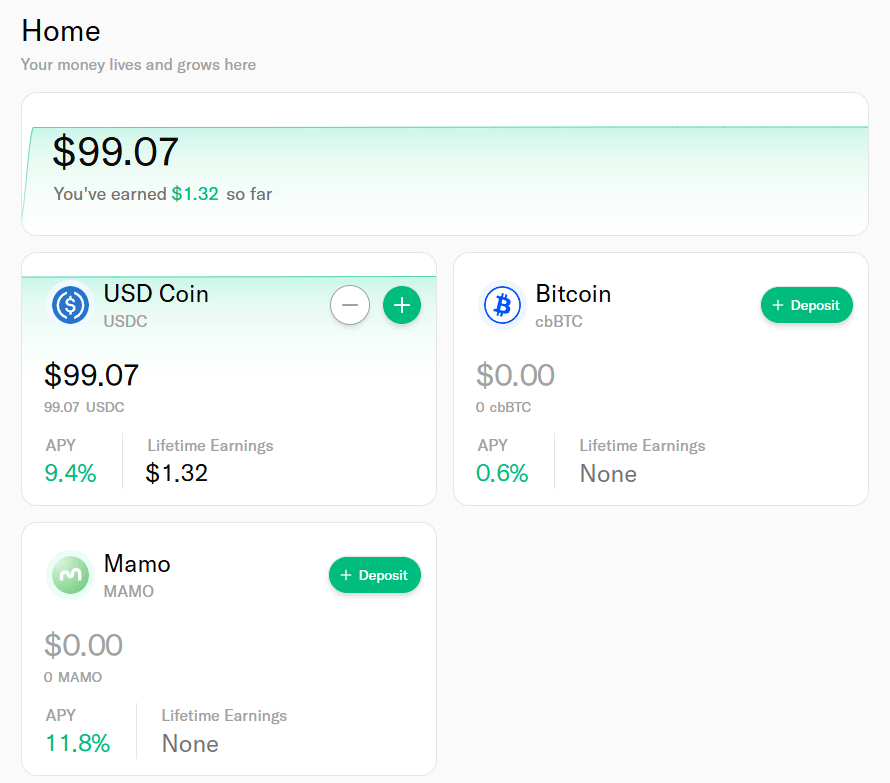Select the Bitcoin card title

(x=573, y=294)
